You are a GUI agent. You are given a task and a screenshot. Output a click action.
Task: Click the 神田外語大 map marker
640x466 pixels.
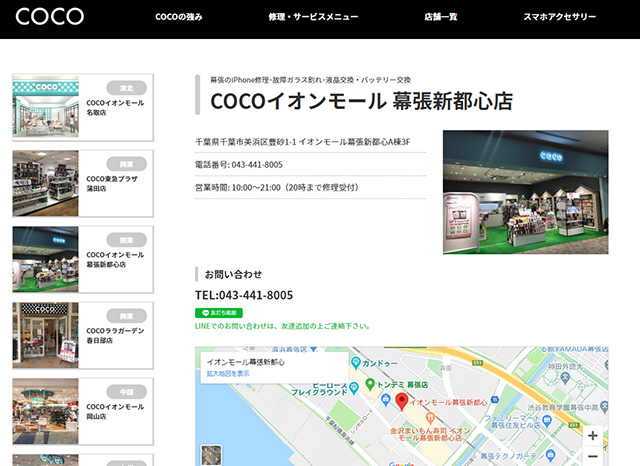click(565, 378)
